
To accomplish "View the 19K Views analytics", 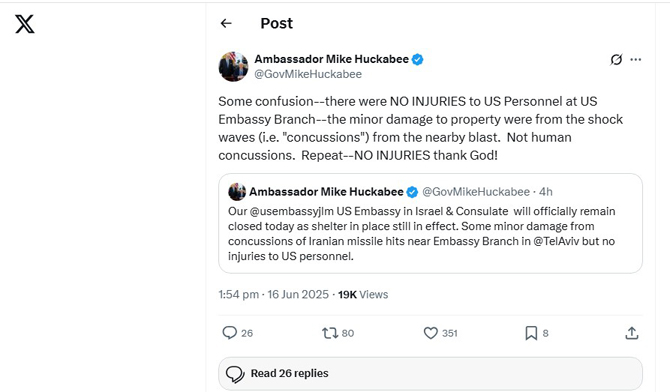I will [363, 295].
